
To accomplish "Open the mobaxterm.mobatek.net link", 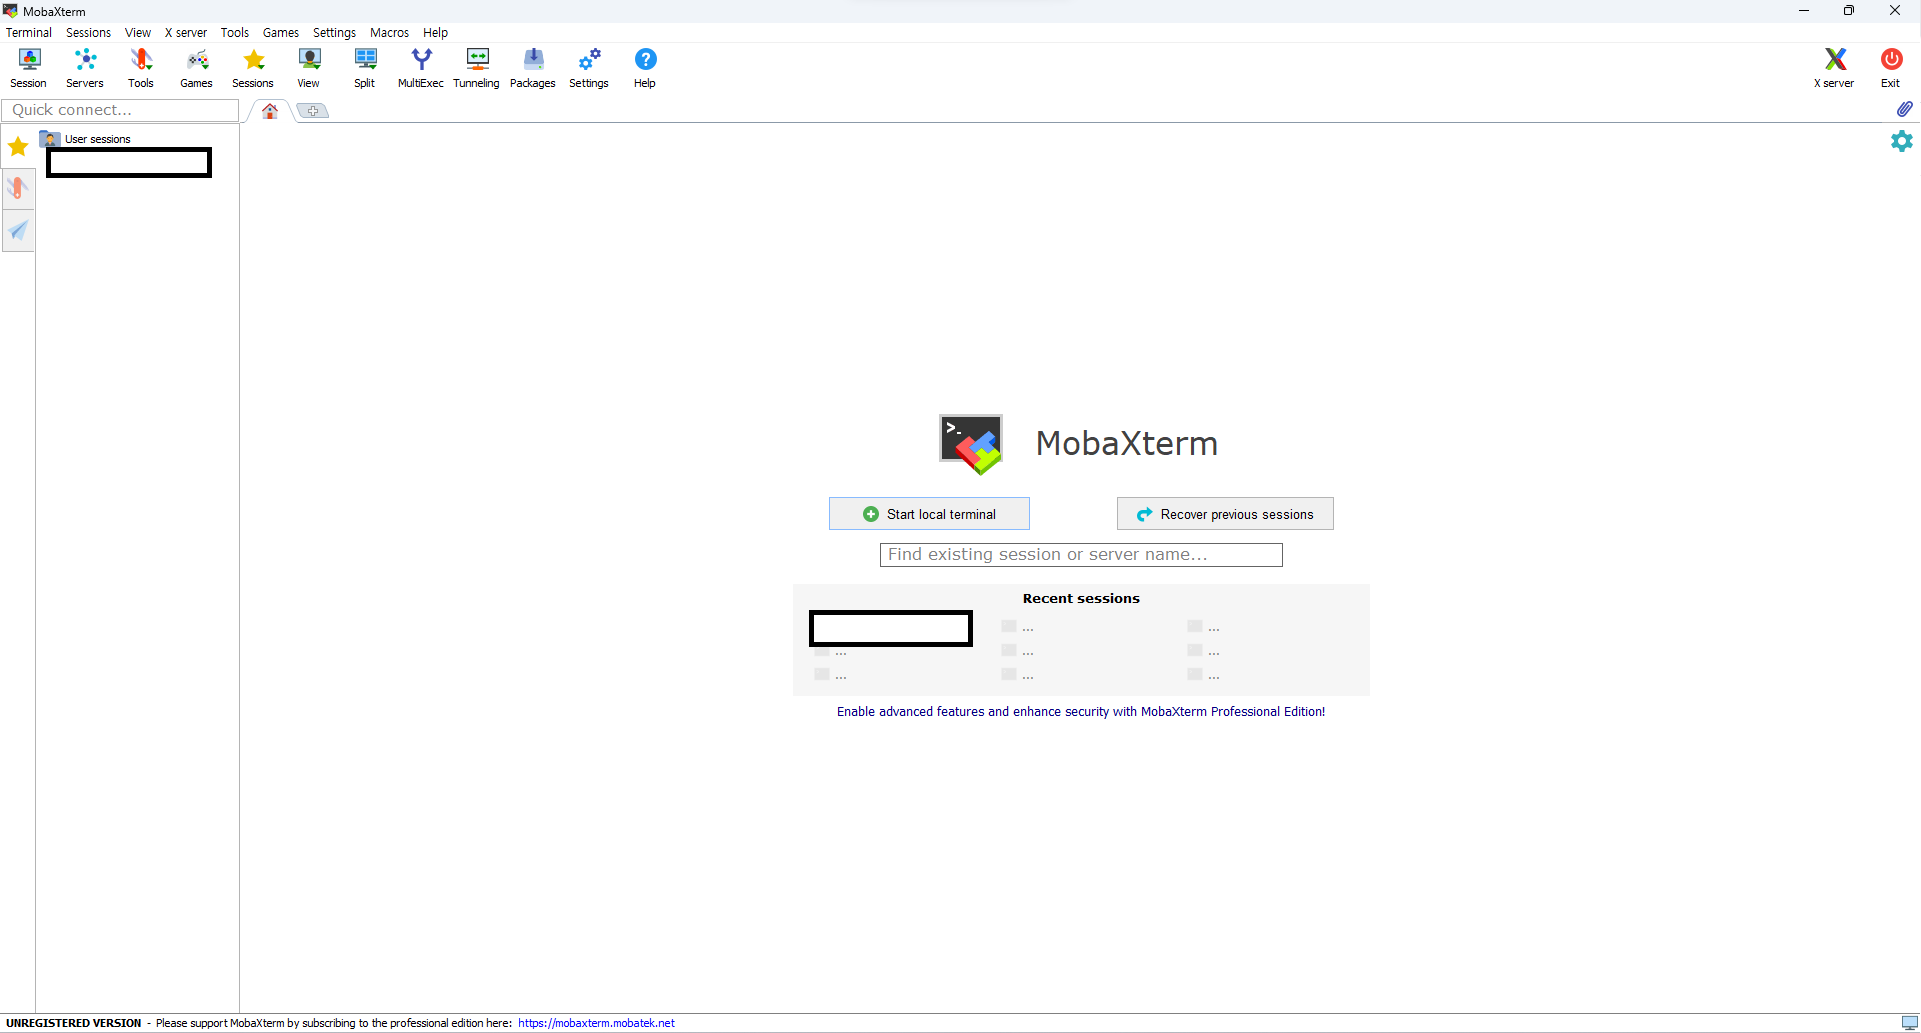I will (597, 1023).
